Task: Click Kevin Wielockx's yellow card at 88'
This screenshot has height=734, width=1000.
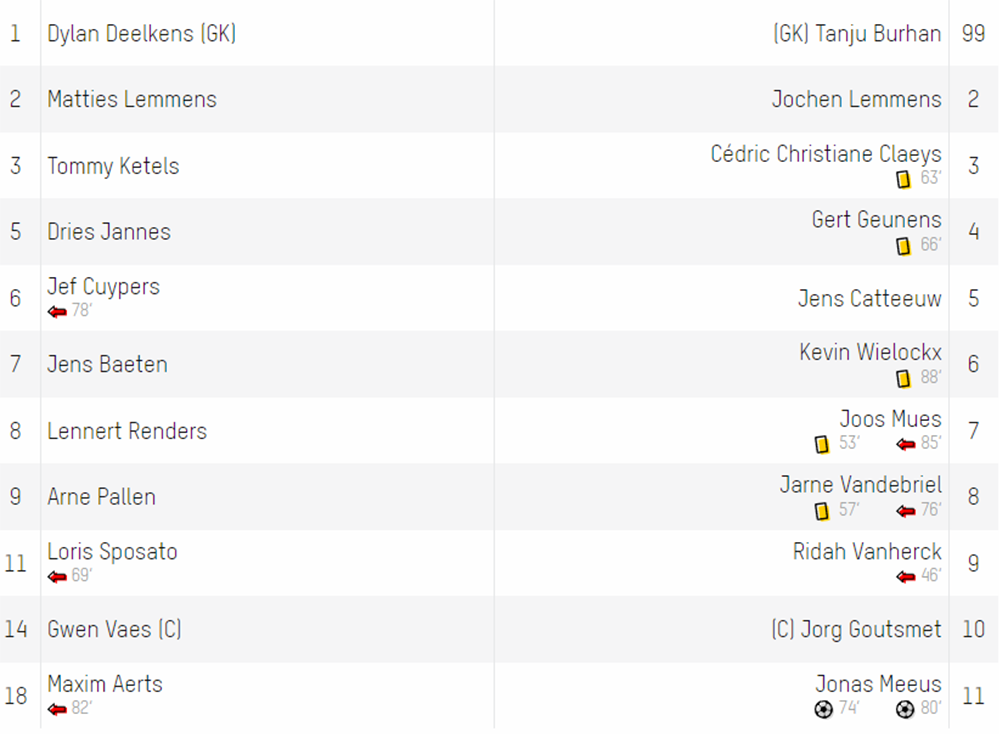Action: (x=903, y=378)
